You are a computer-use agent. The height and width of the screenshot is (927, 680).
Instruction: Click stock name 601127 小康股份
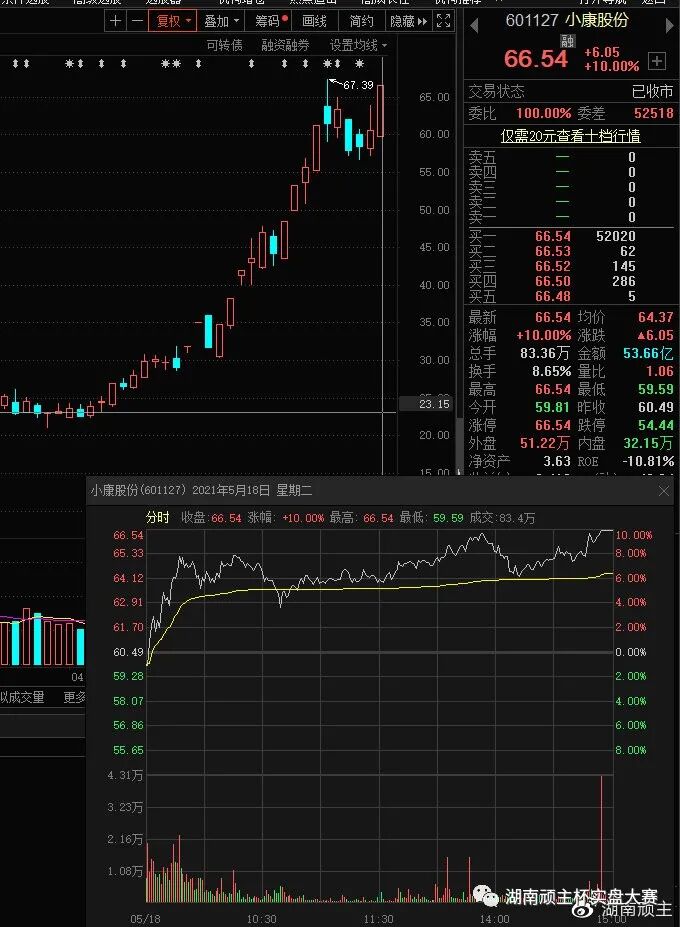pyautogui.click(x=567, y=20)
